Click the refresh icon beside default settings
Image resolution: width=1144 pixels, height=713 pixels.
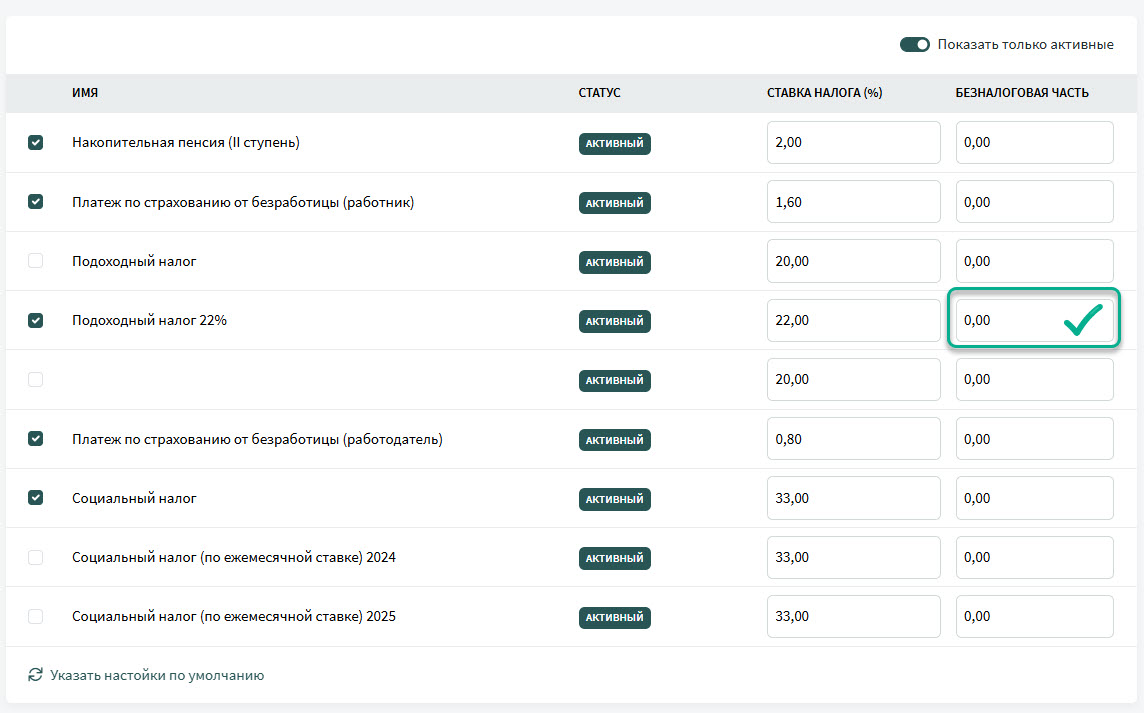point(35,675)
